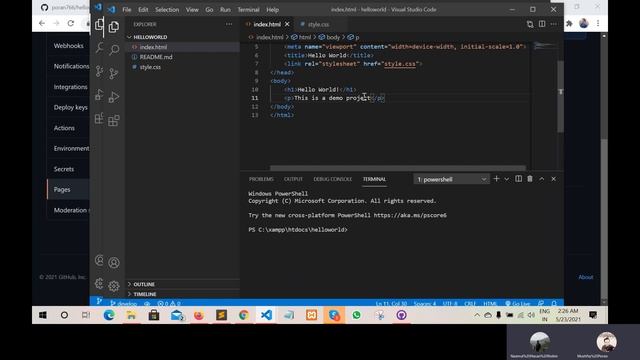This screenshot has height=360, width=640.
Task: Open the Explorer panel's more actions menu
Action: pyautogui.click(x=229, y=24)
